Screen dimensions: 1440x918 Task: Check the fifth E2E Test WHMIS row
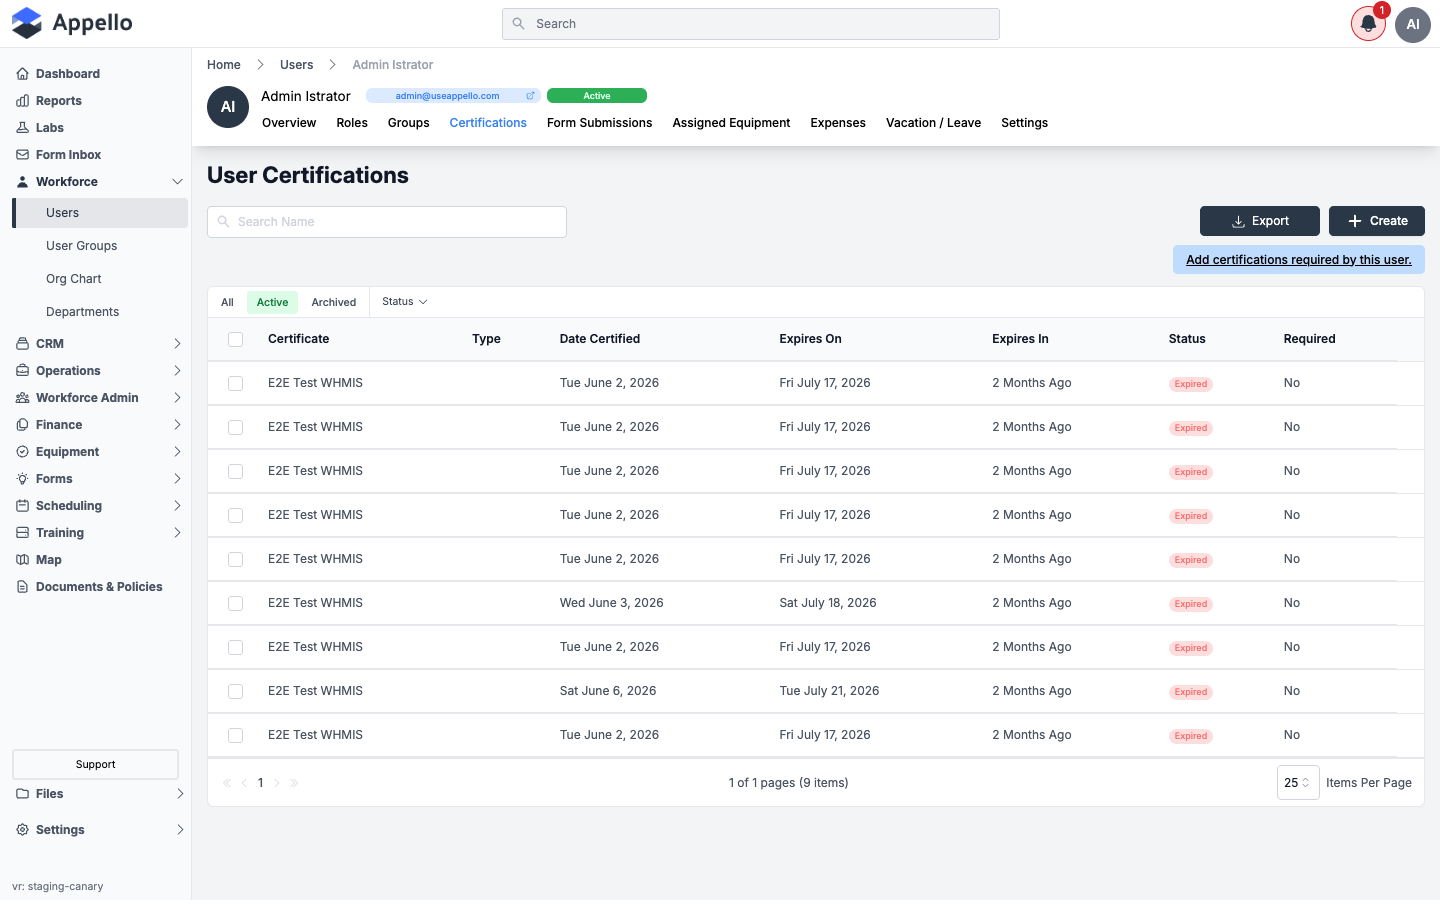click(x=236, y=560)
